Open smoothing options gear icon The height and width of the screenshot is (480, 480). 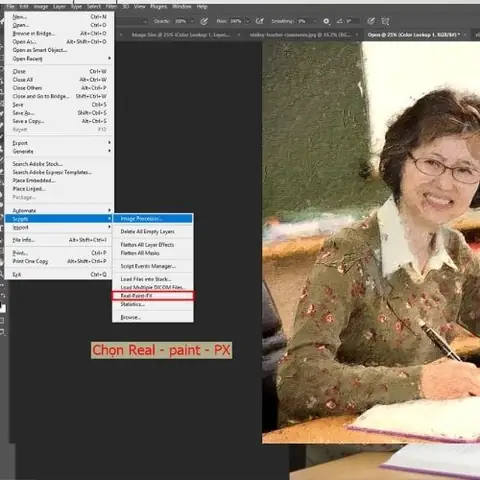coord(326,21)
